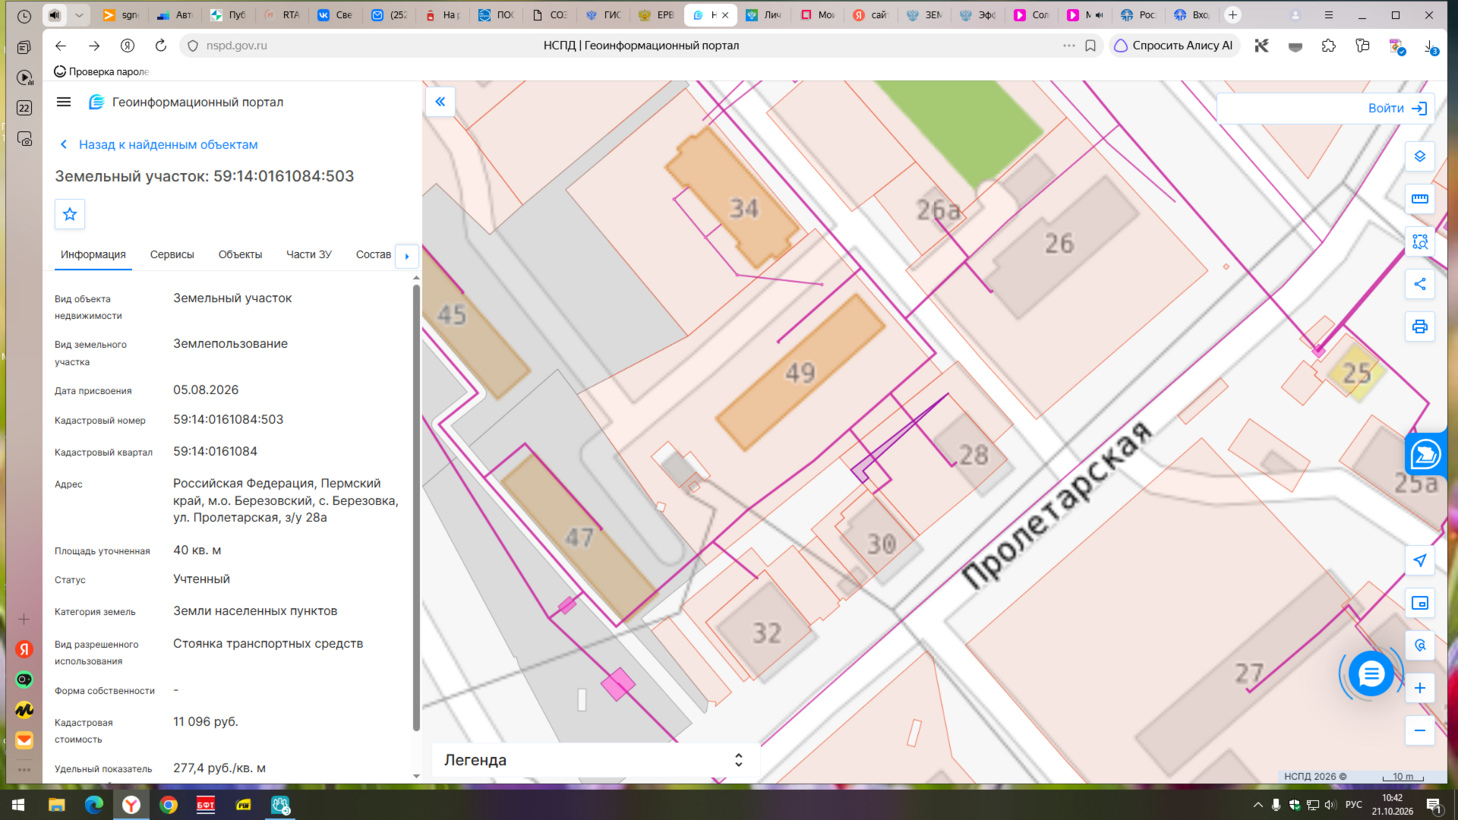Switch to the Сервисы tab
The height and width of the screenshot is (820, 1458).
[x=172, y=255]
